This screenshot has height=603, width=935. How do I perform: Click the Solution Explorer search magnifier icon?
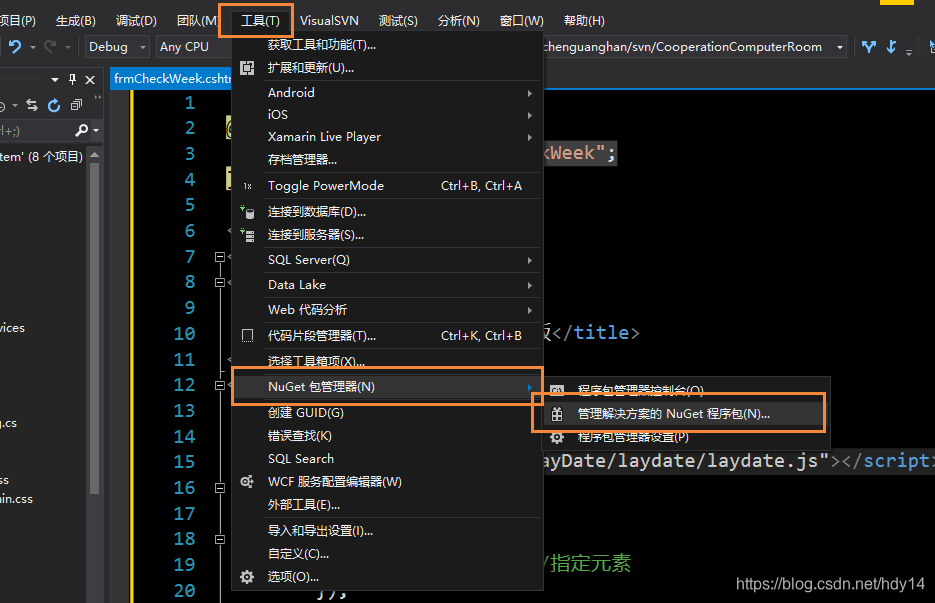click(x=82, y=130)
